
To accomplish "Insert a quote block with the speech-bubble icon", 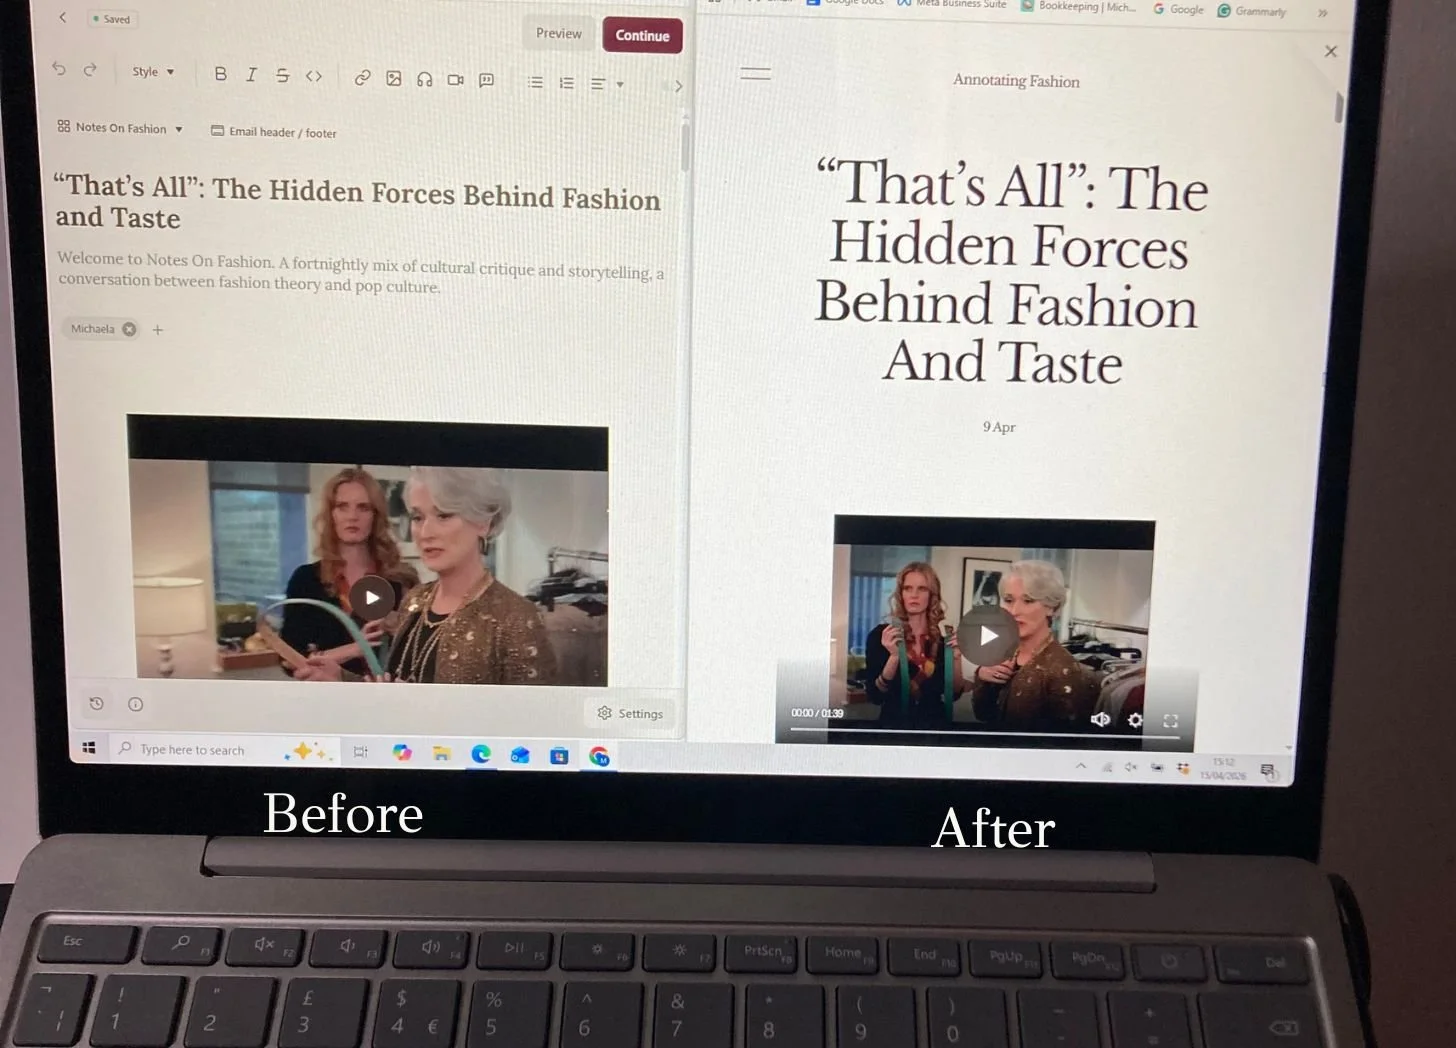I will click(x=486, y=80).
